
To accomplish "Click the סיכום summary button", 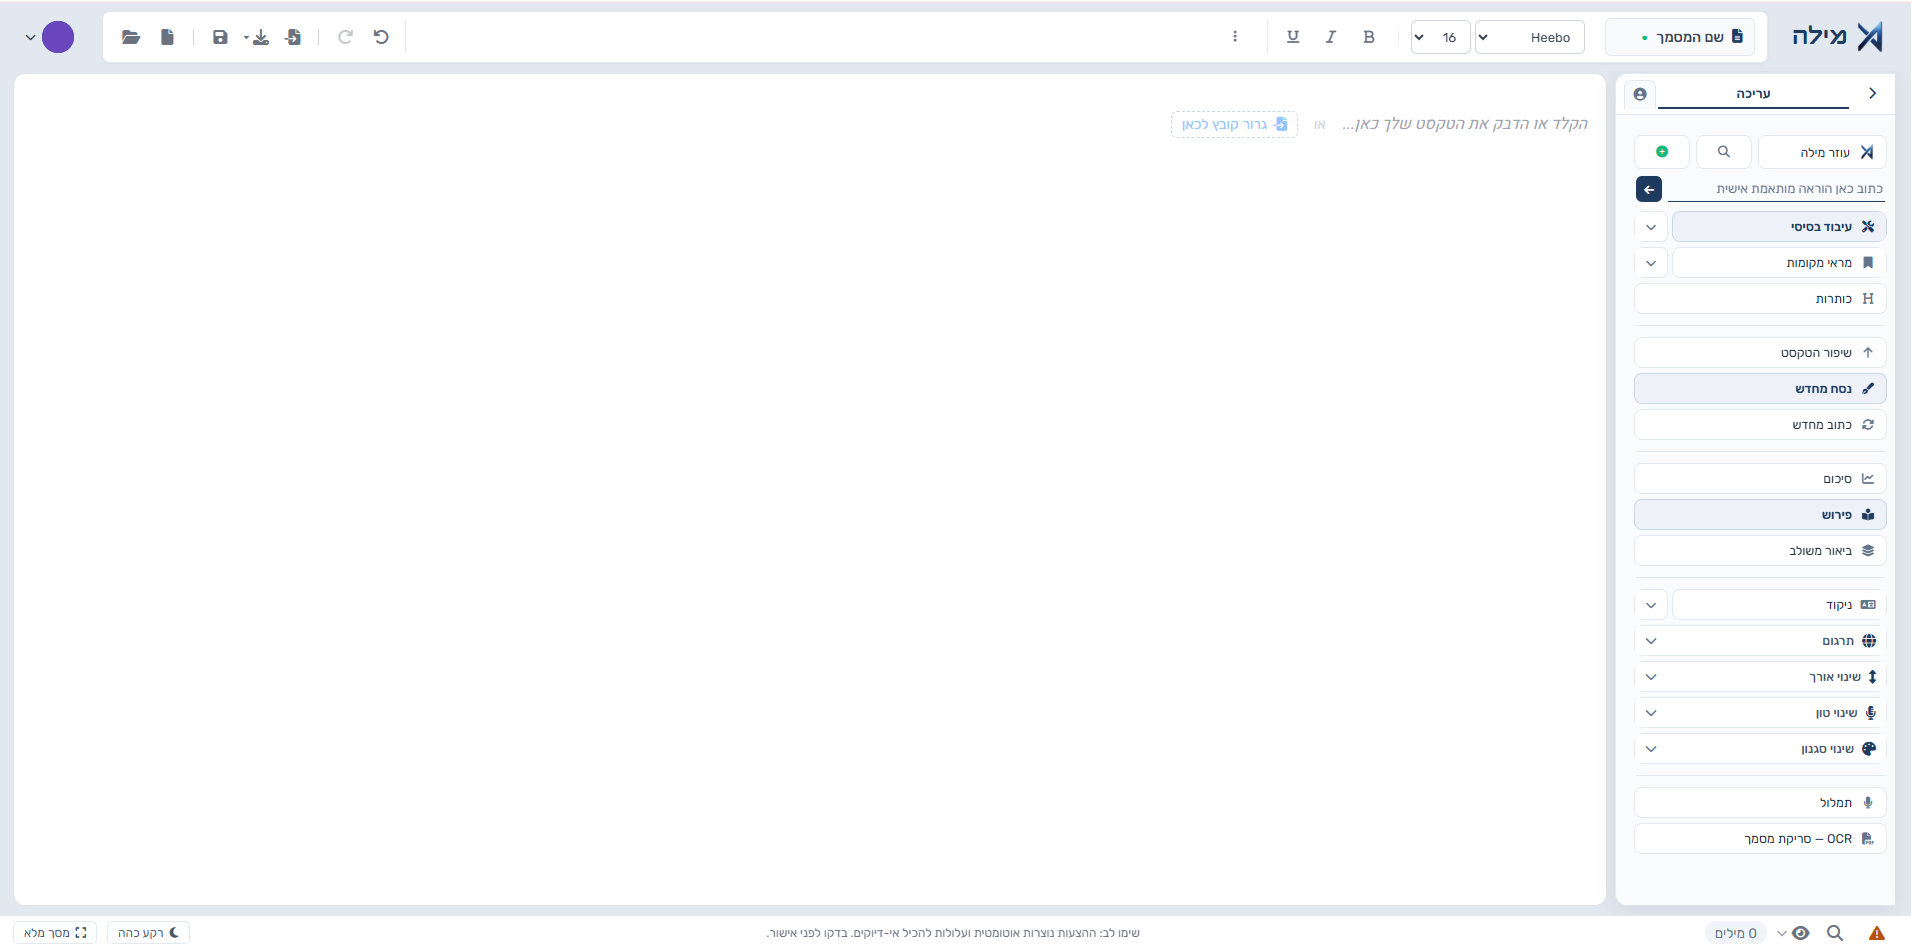I will [1760, 479].
